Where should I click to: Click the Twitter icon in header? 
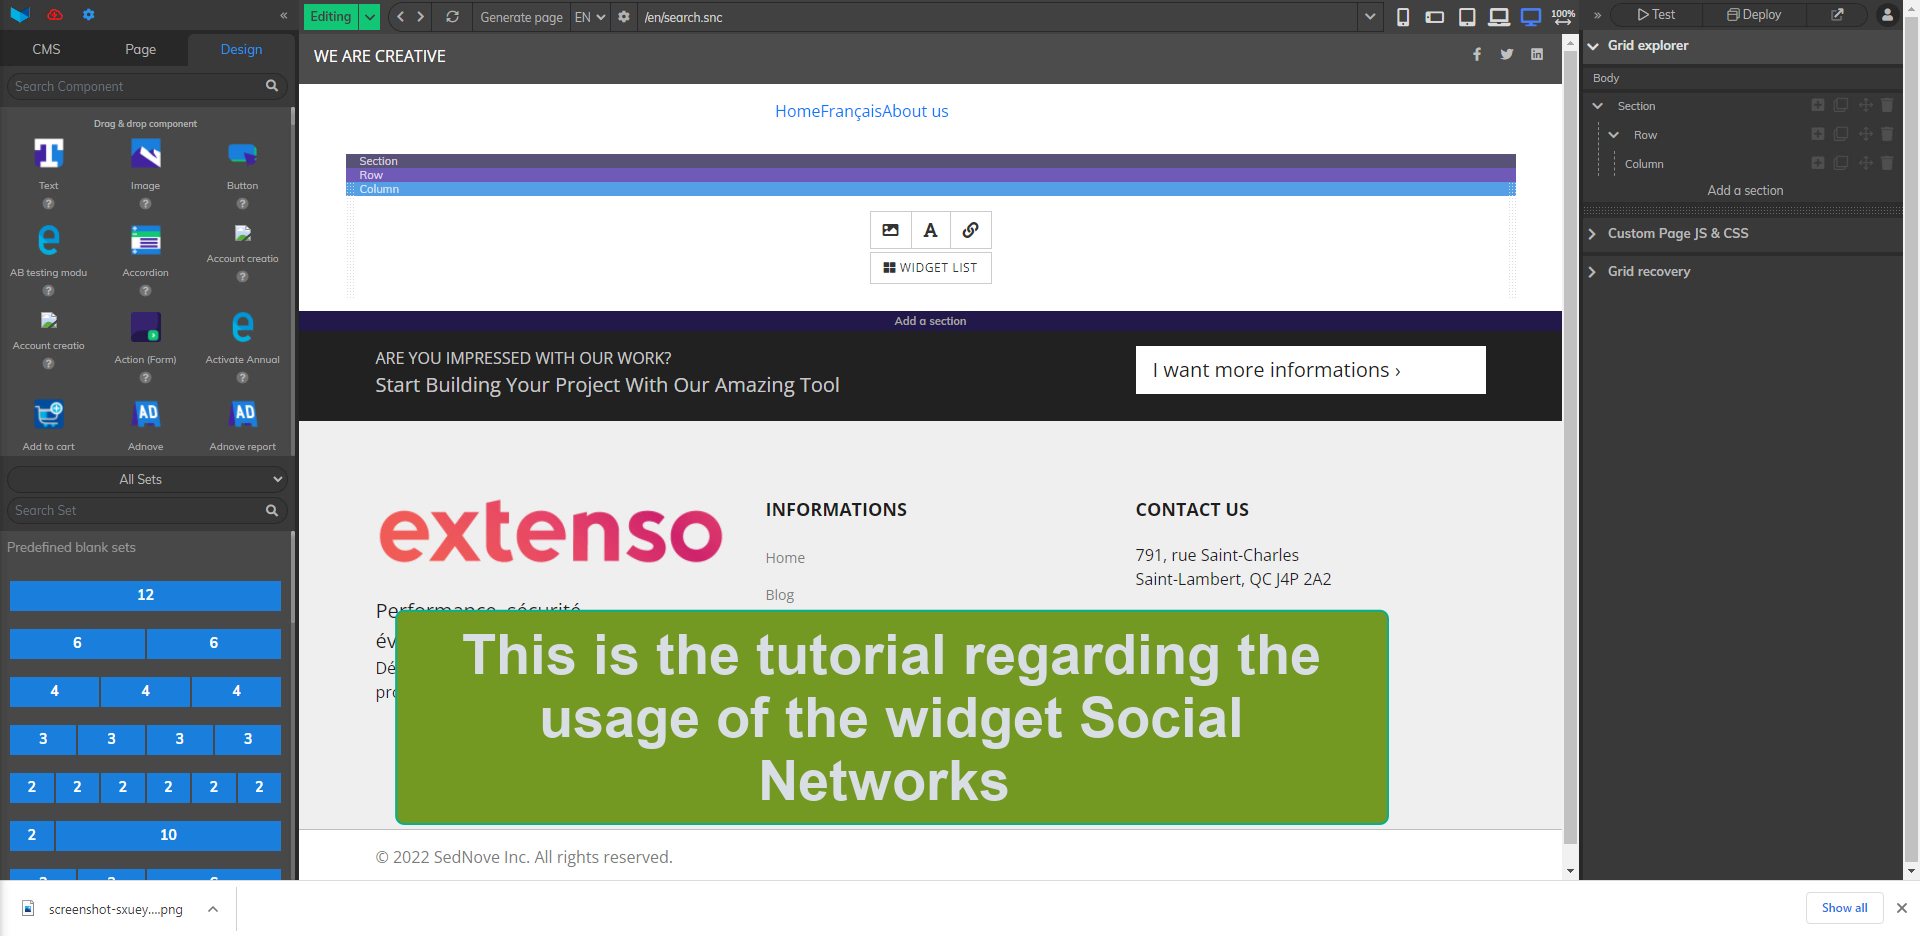pyautogui.click(x=1506, y=54)
